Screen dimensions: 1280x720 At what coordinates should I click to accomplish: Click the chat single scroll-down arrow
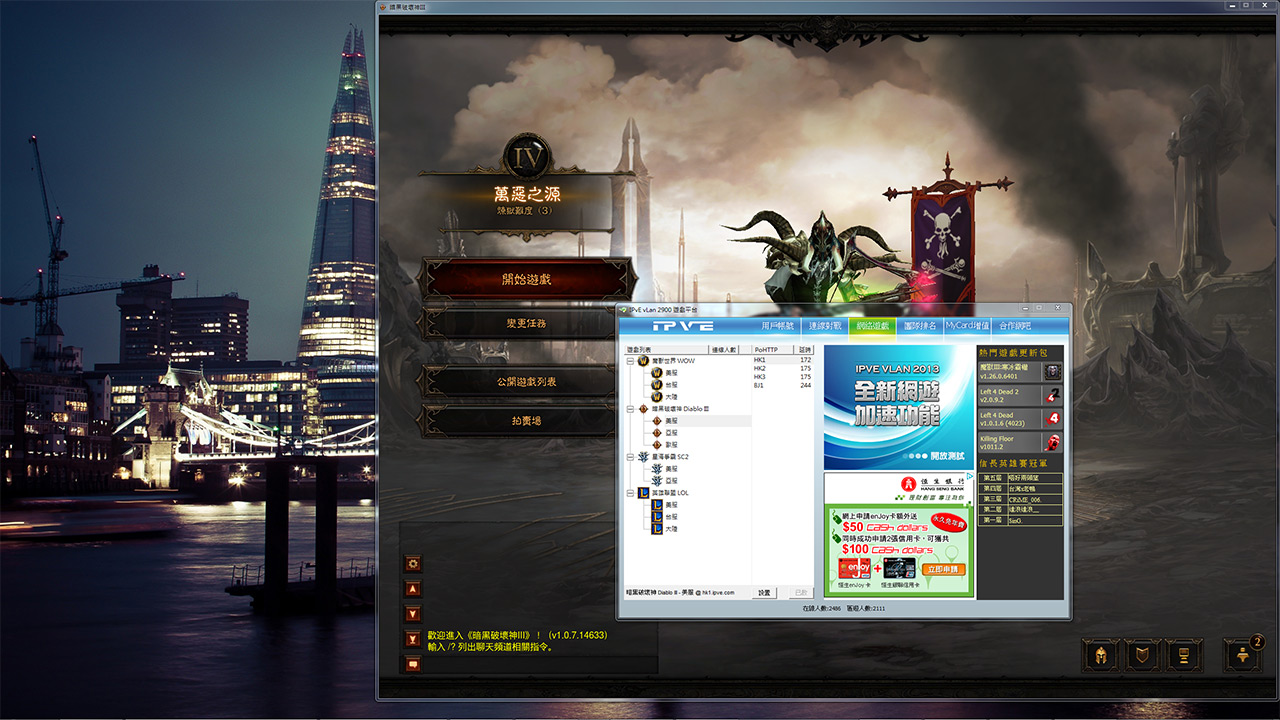(413, 614)
